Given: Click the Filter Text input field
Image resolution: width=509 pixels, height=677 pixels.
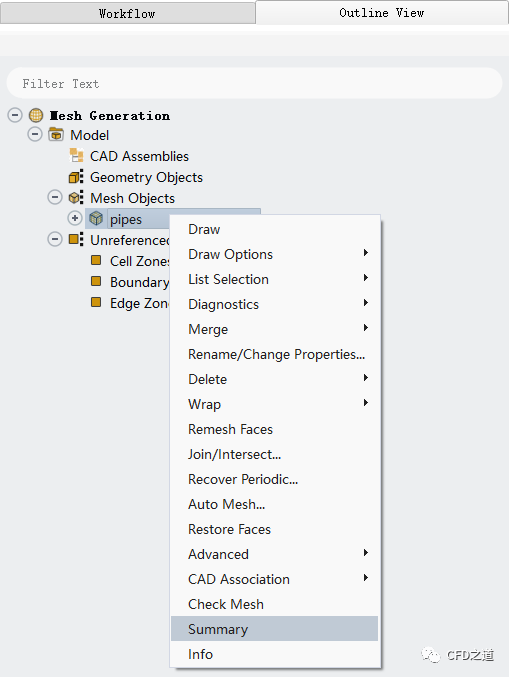Looking at the screenshot, I should [x=254, y=83].
